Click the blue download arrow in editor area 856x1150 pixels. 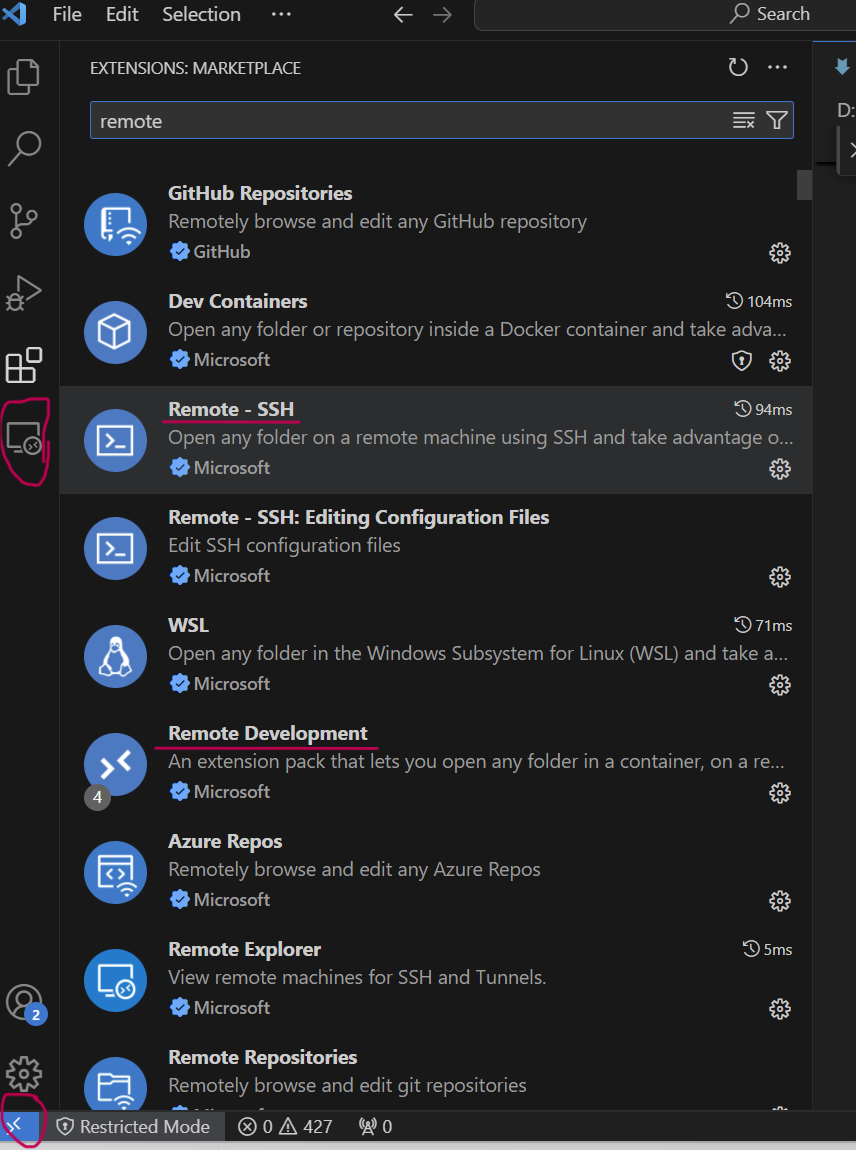tap(842, 67)
